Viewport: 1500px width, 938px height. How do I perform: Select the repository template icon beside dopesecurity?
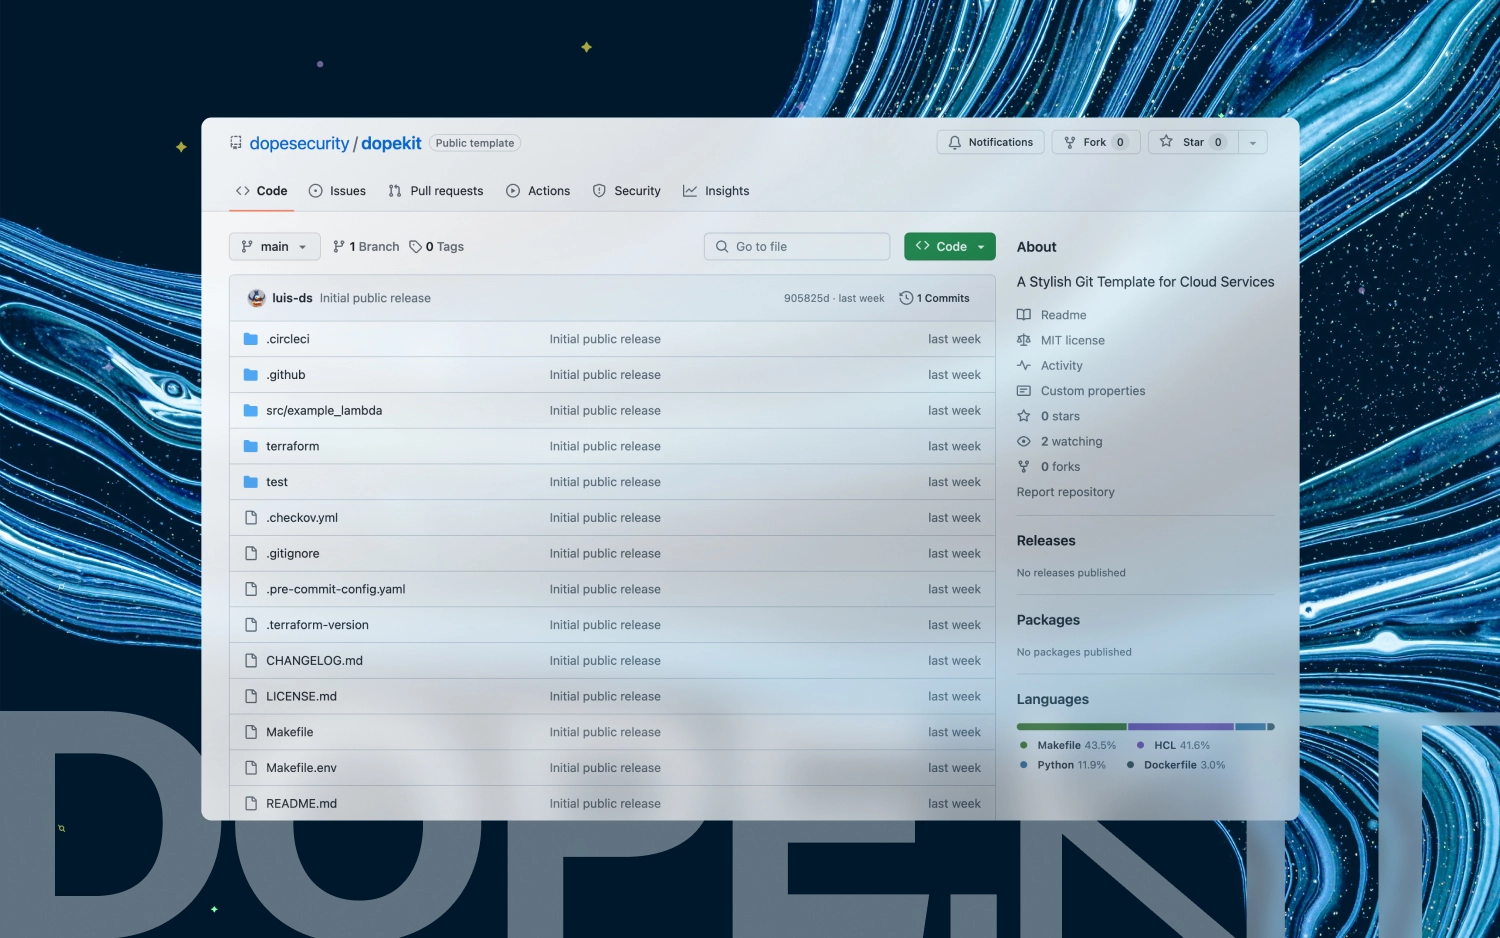(x=235, y=142)
